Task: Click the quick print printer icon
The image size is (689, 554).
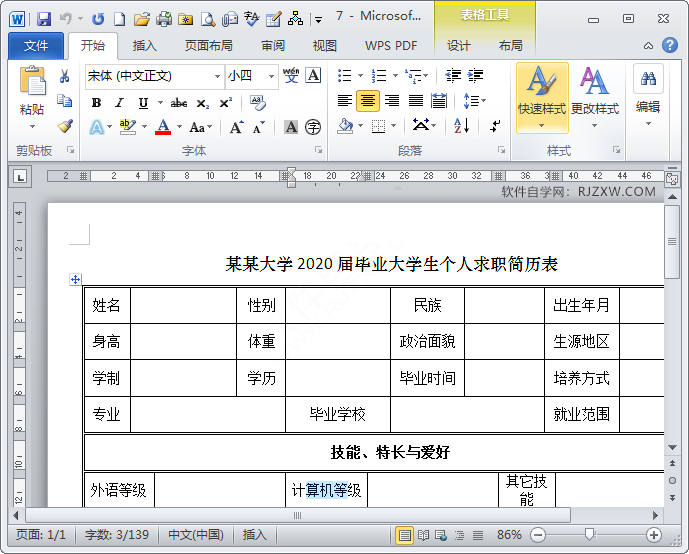Action: pos(164,19)
